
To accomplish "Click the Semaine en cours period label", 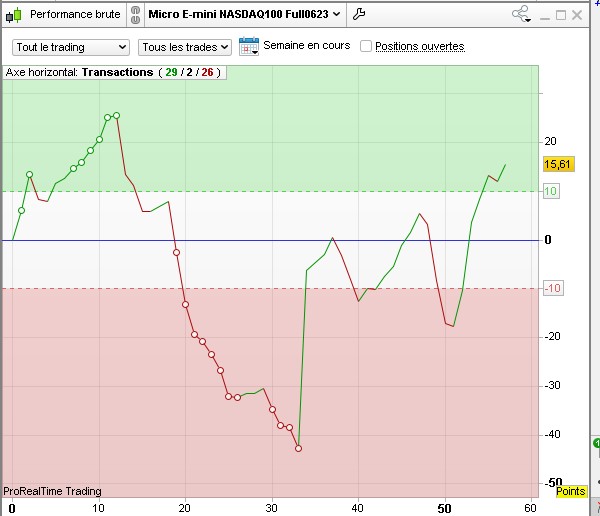I will pos(307,46).
